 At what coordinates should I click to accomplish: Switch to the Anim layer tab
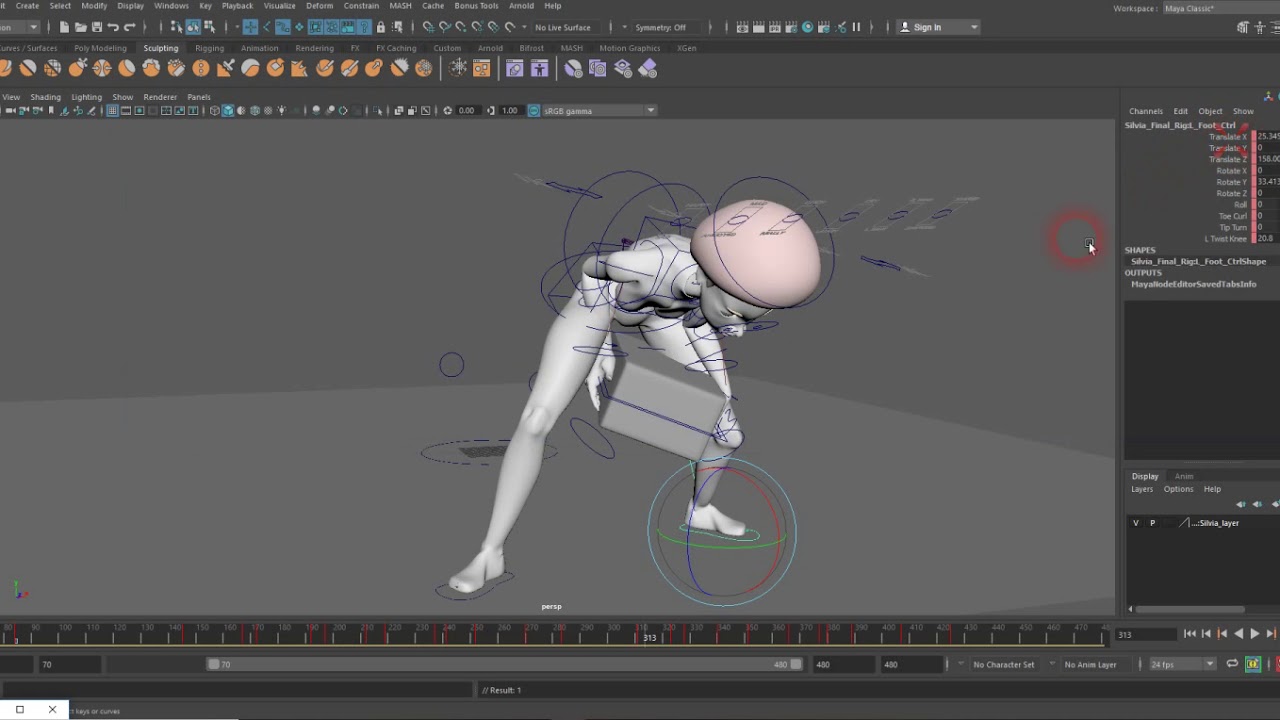[1184, 476]
